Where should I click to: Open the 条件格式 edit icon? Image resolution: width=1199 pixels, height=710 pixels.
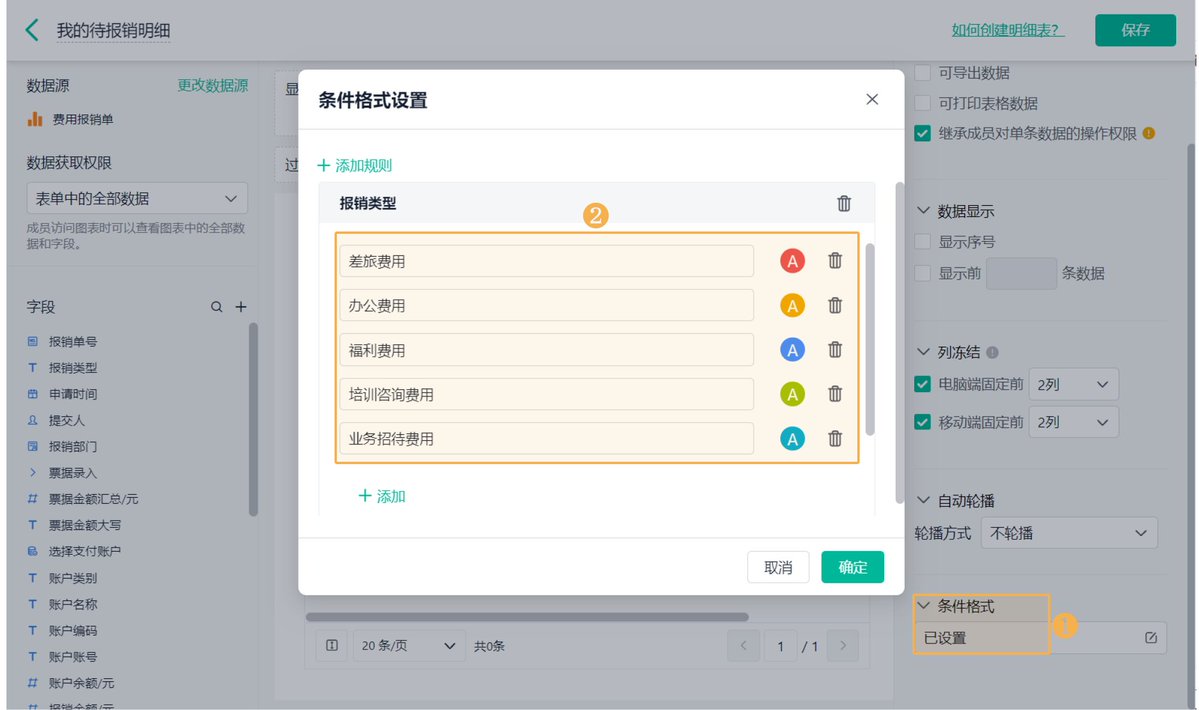[1151, 637]
